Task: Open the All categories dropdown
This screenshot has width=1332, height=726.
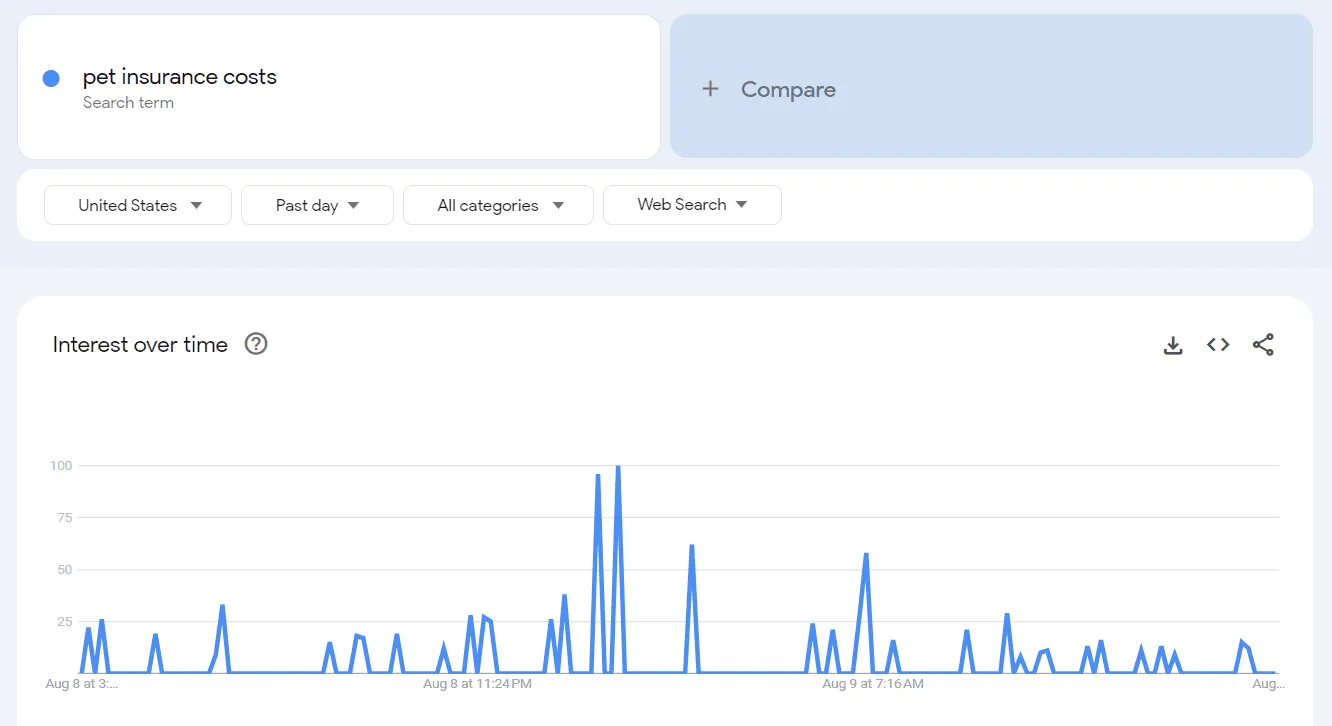Action: (498, 205)
